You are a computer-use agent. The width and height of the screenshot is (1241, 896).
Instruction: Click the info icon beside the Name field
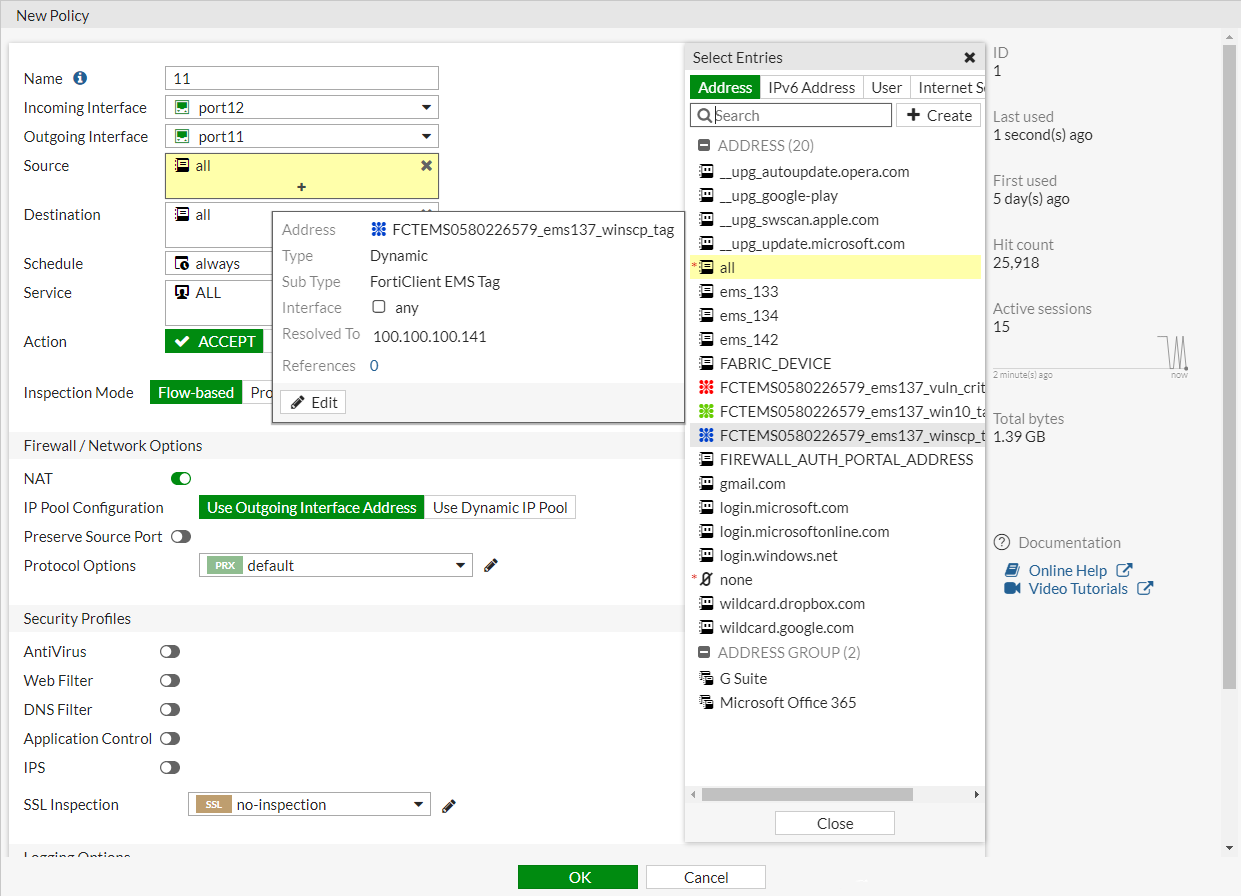coord(80,78)
